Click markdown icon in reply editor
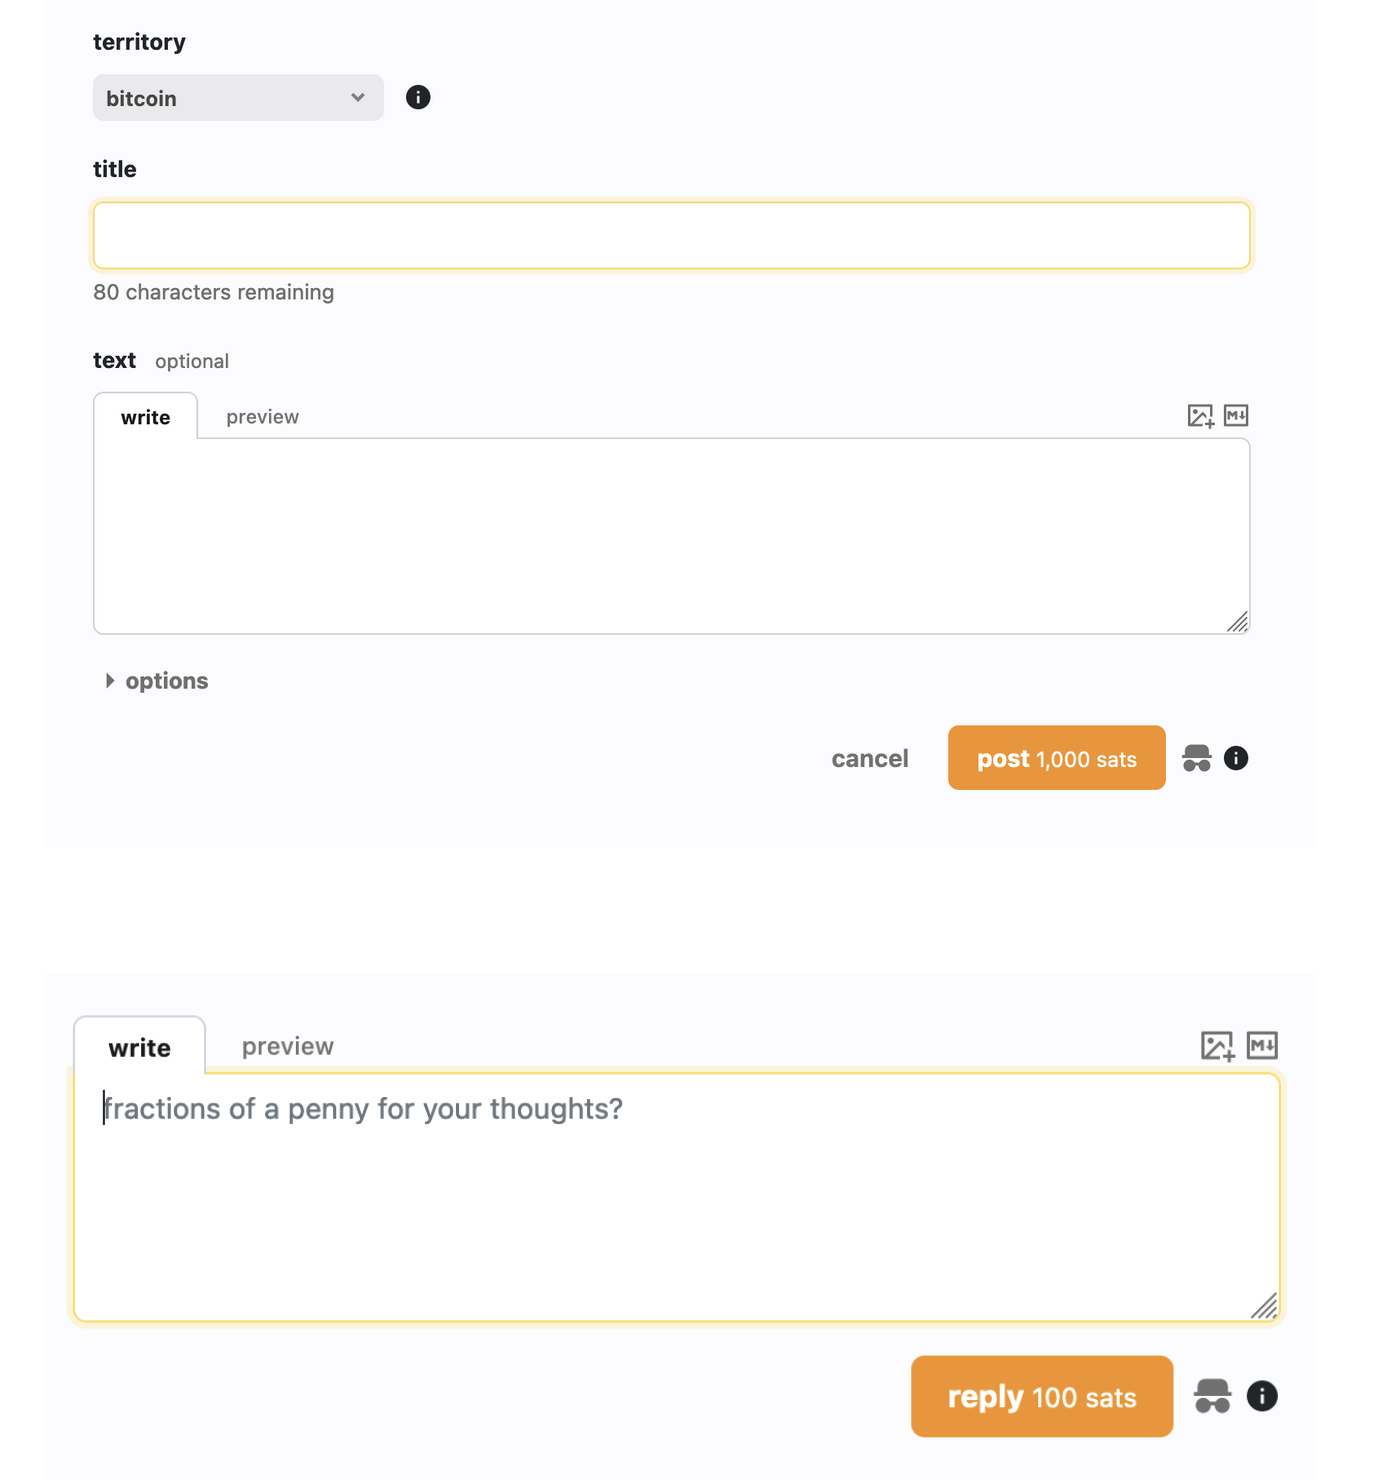 [x=1262, y=1045]
